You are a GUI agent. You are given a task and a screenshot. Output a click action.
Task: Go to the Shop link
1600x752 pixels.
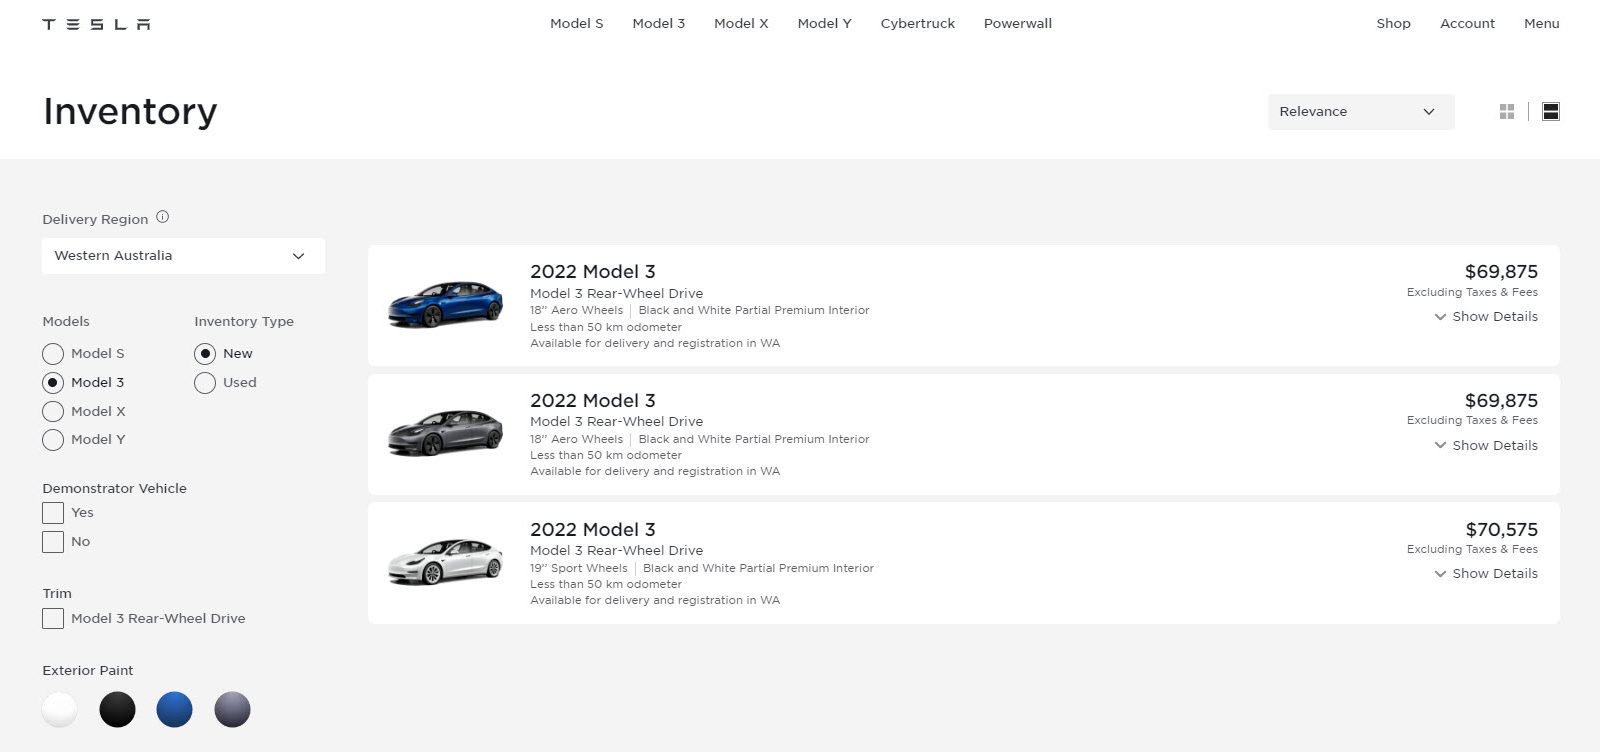[1393, 24]
